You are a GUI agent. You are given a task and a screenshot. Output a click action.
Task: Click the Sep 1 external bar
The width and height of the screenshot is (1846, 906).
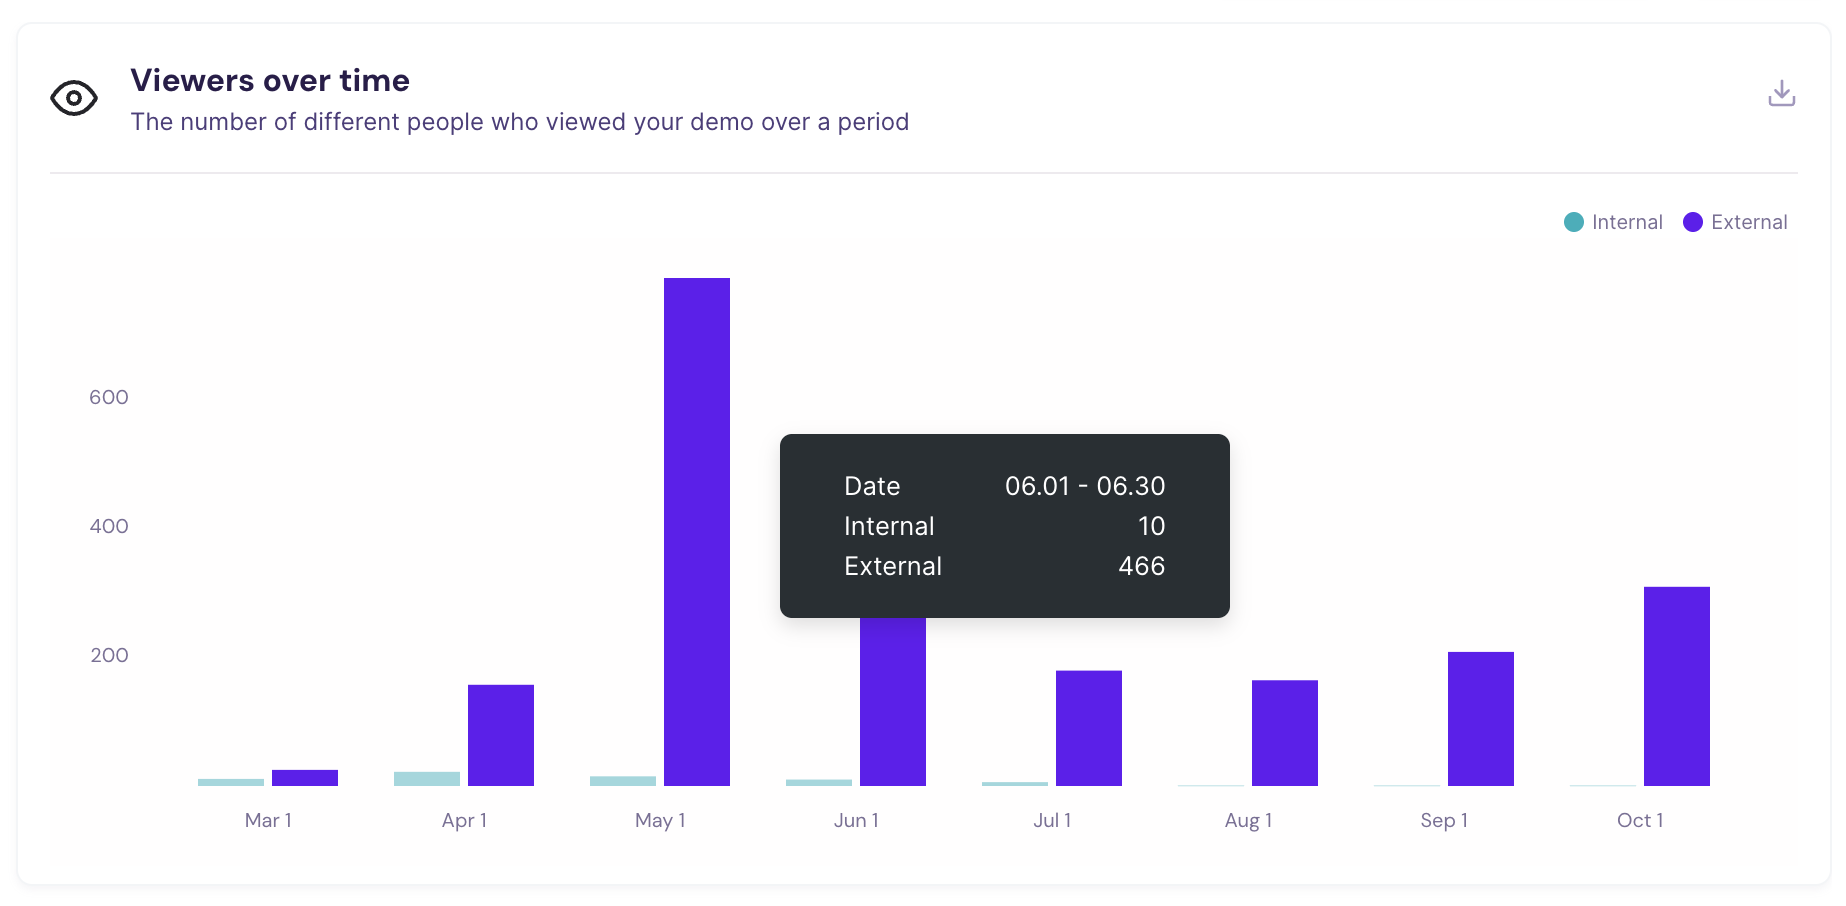1481,720
